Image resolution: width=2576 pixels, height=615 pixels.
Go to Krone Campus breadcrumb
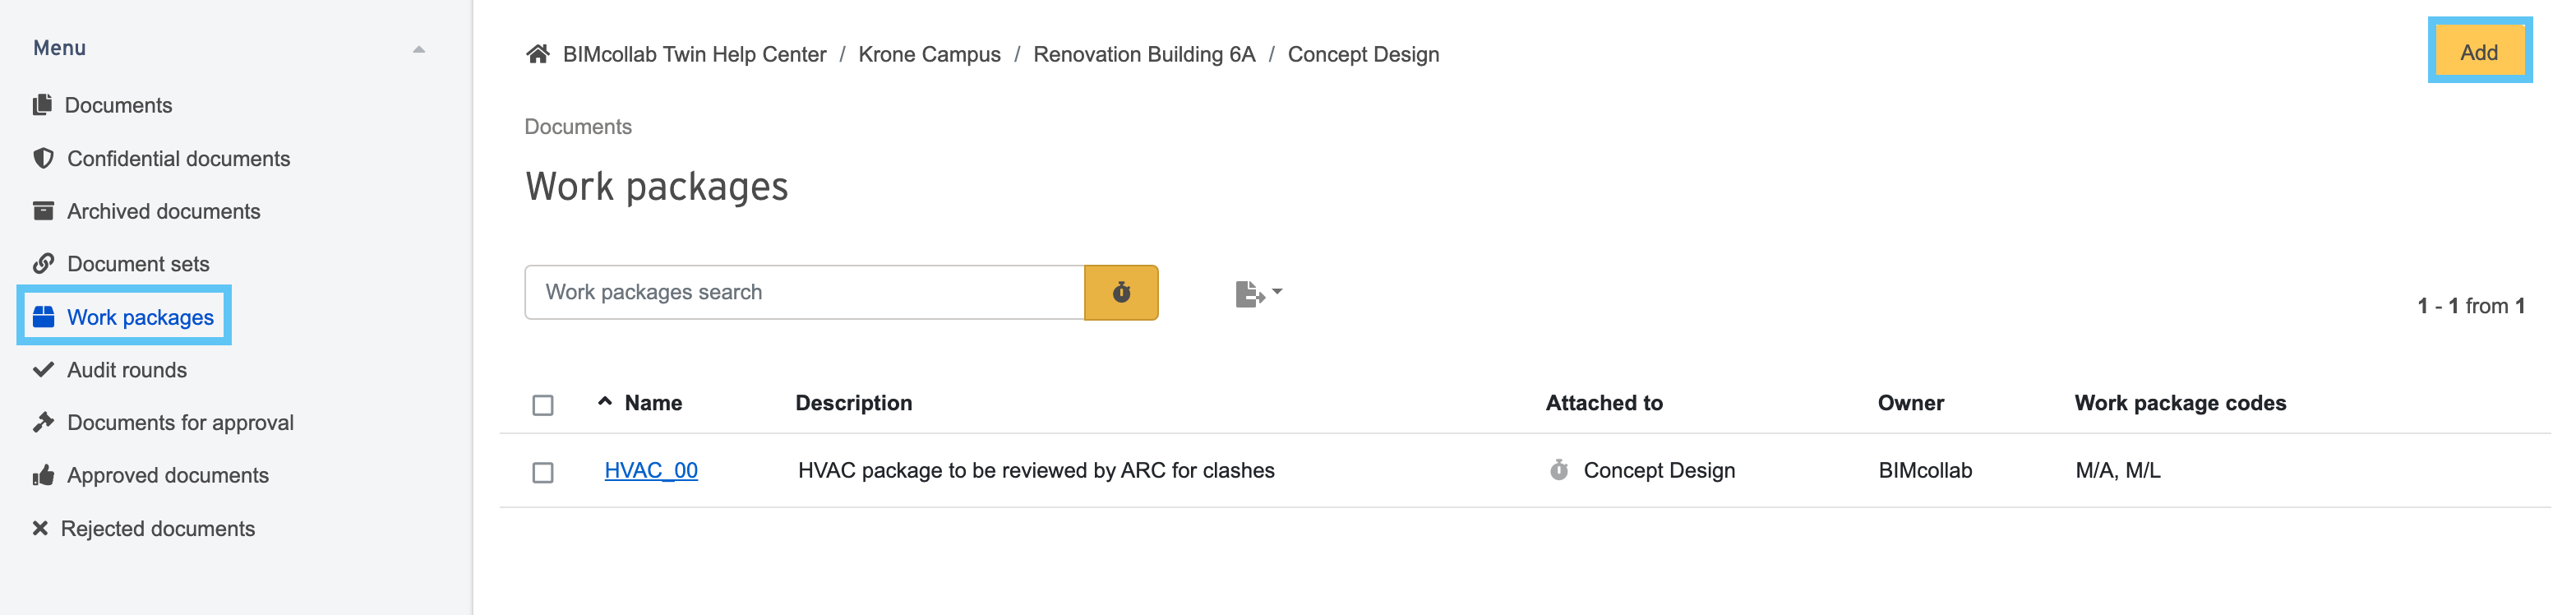(x=929, y=54)
